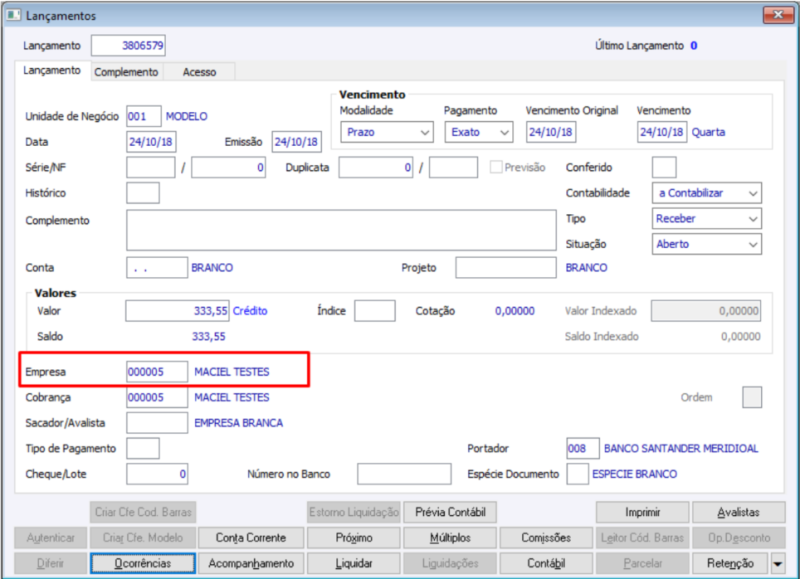Click EMPRESA BRANCA text
Image resolution: width=800 pixels, height=579 pixels.
click(x=238, y=423)
